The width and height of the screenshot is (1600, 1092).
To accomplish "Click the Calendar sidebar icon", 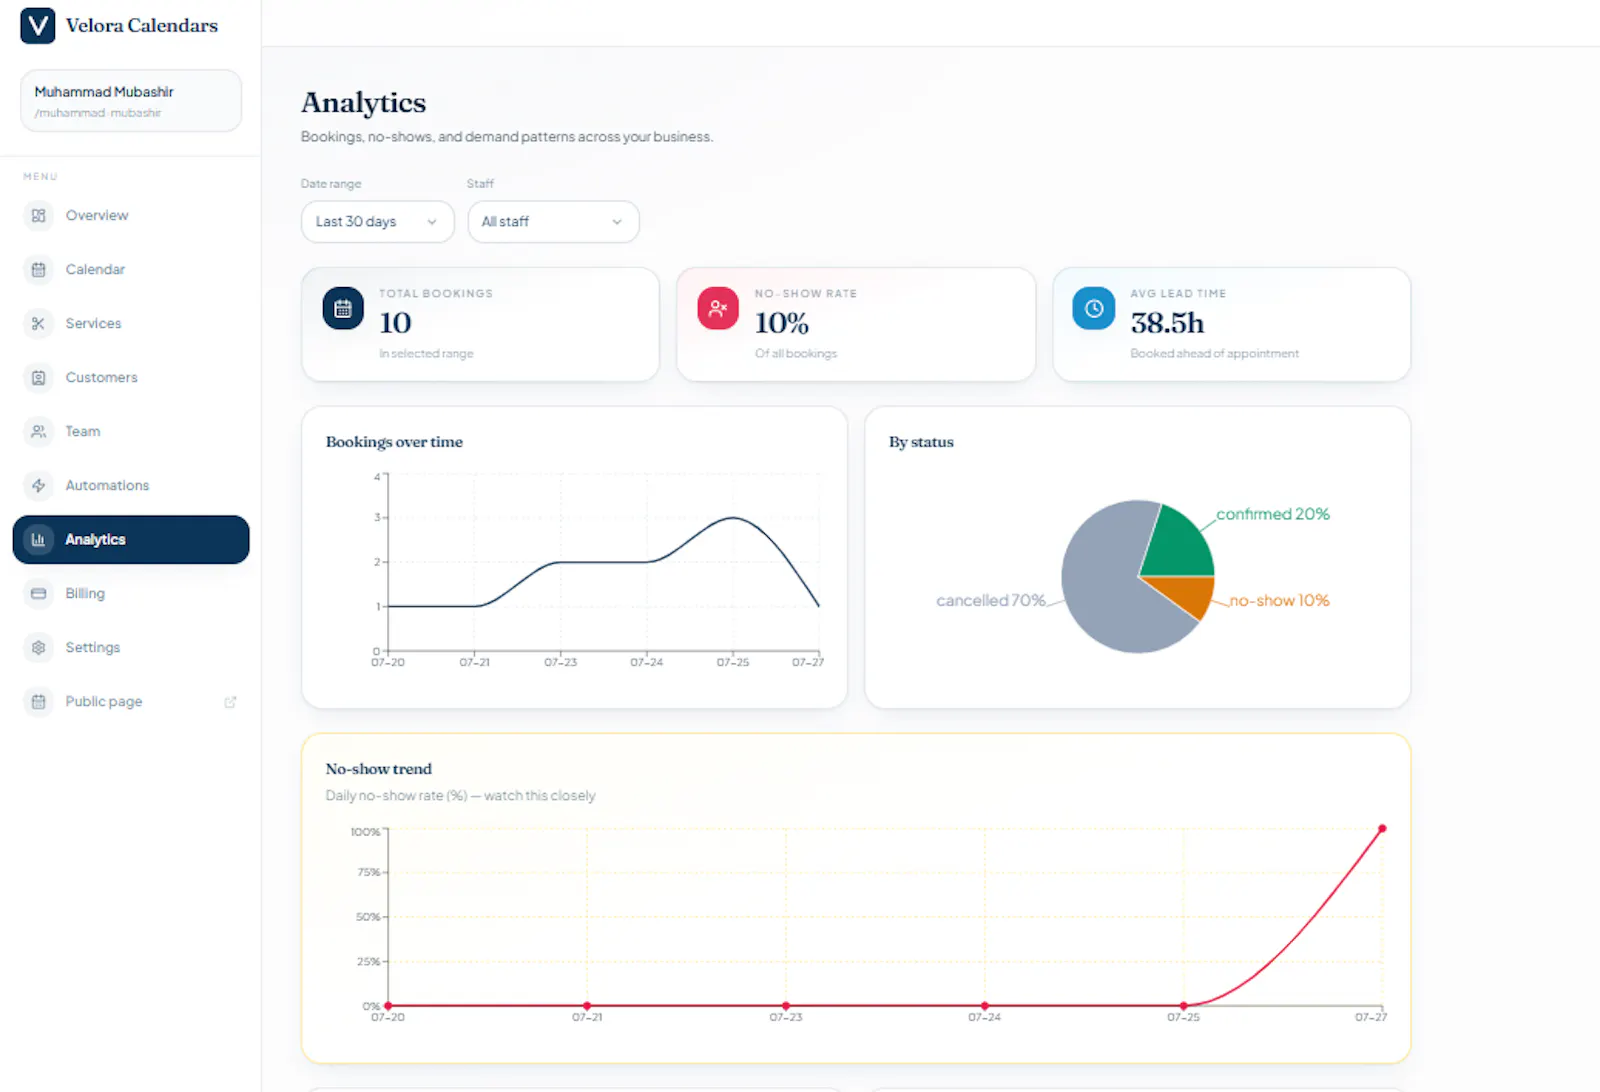I will (x=38, y=269).
